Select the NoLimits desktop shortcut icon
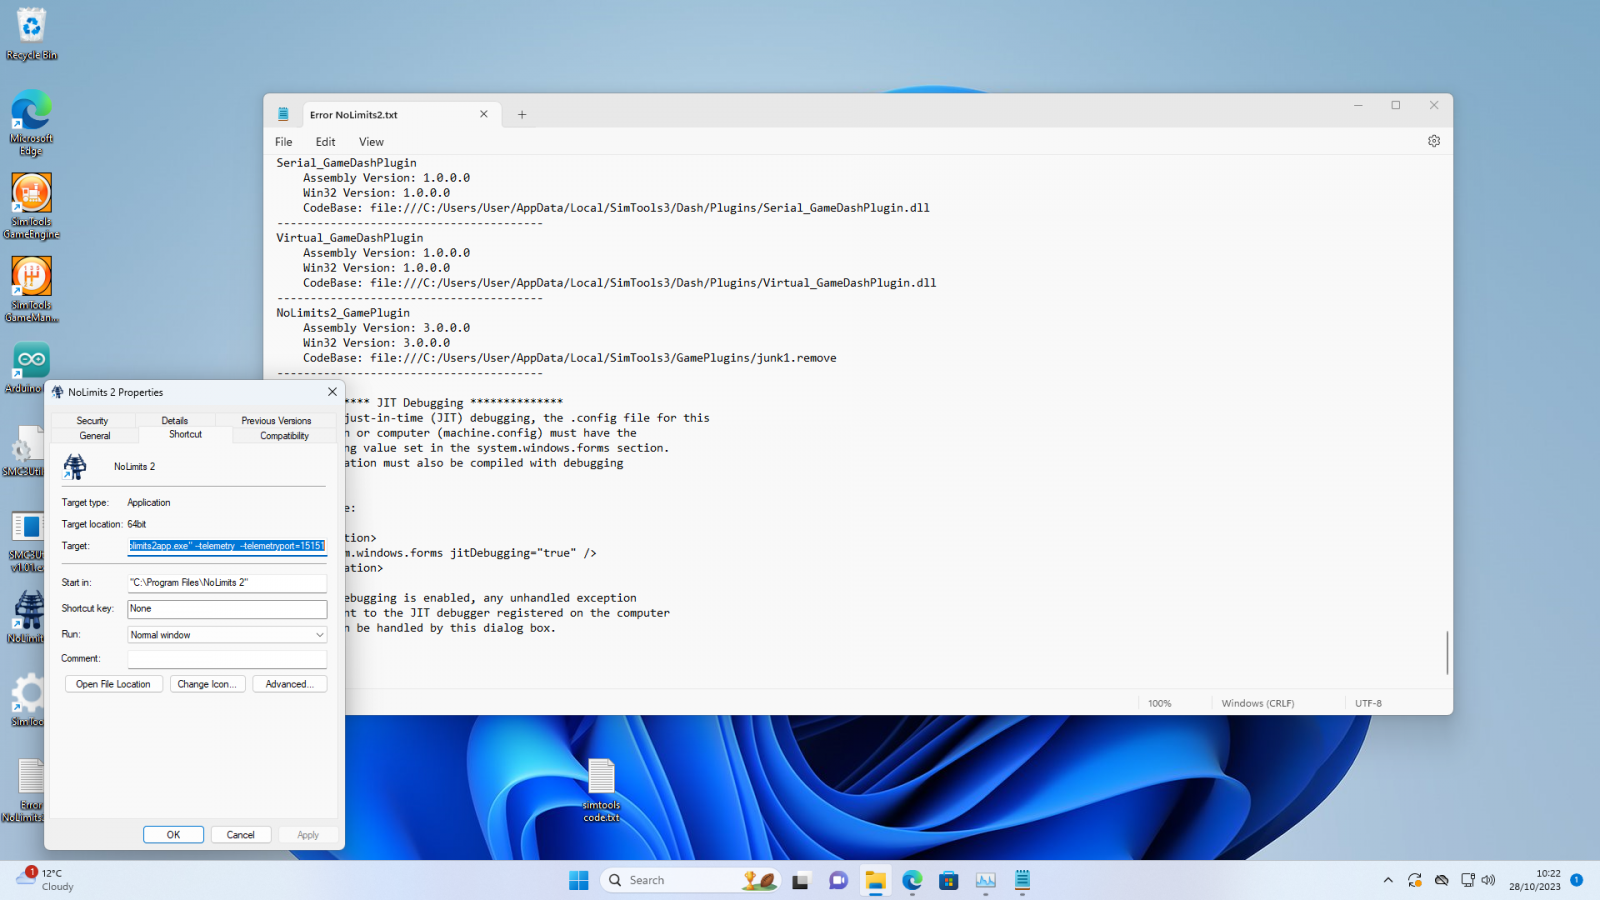This screenshot has height=900, width=1600. tap(26, 617)
